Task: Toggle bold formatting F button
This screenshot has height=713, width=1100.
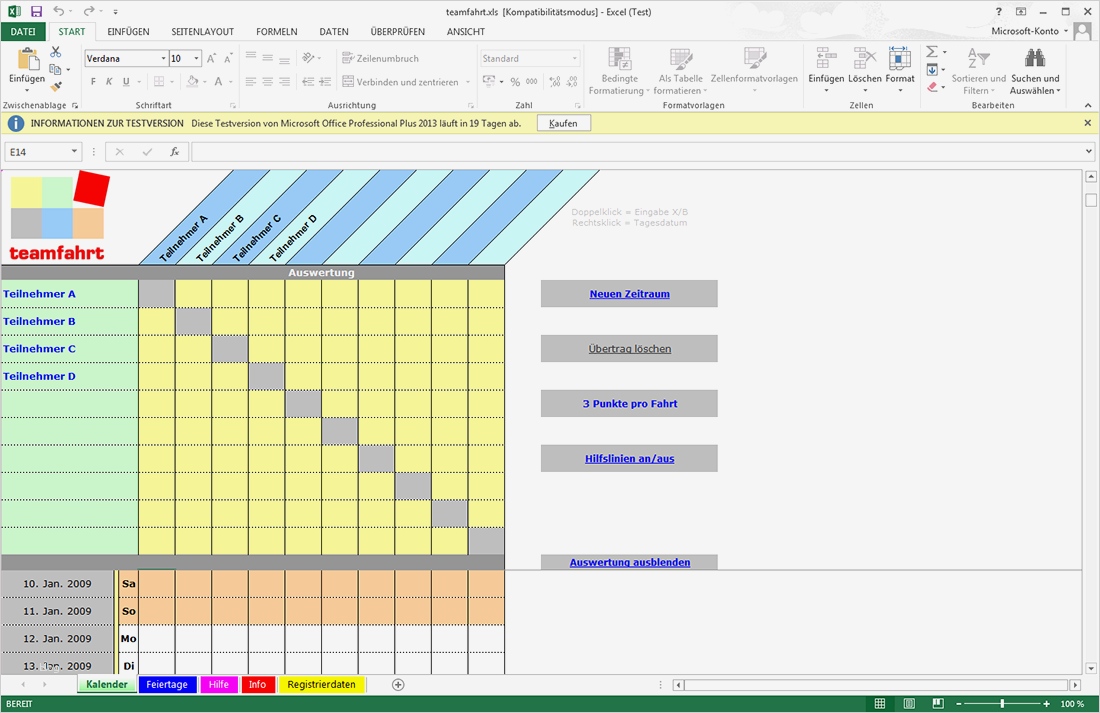Action: 93,82
